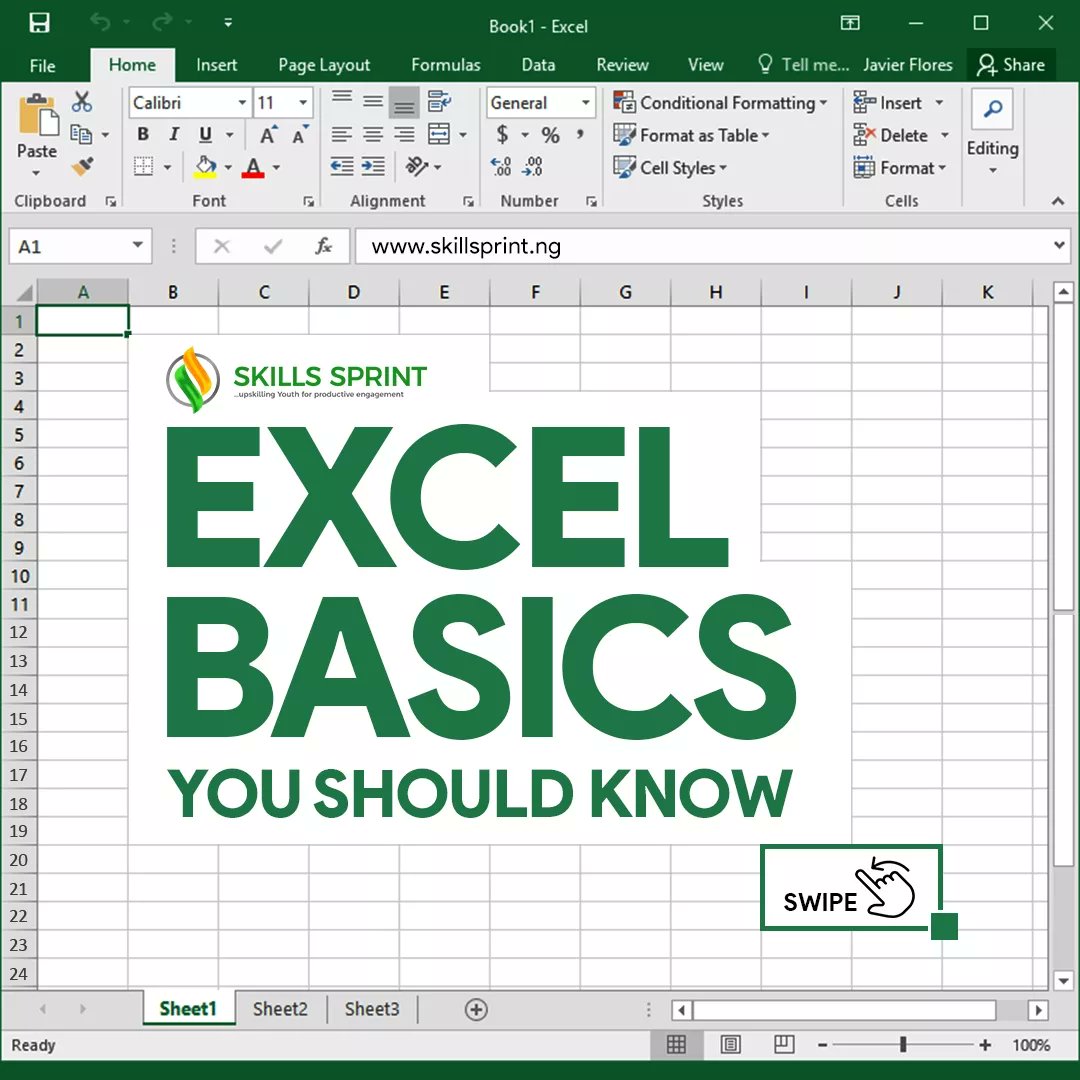Select the Format Painter brush

[x=82, y=167]
